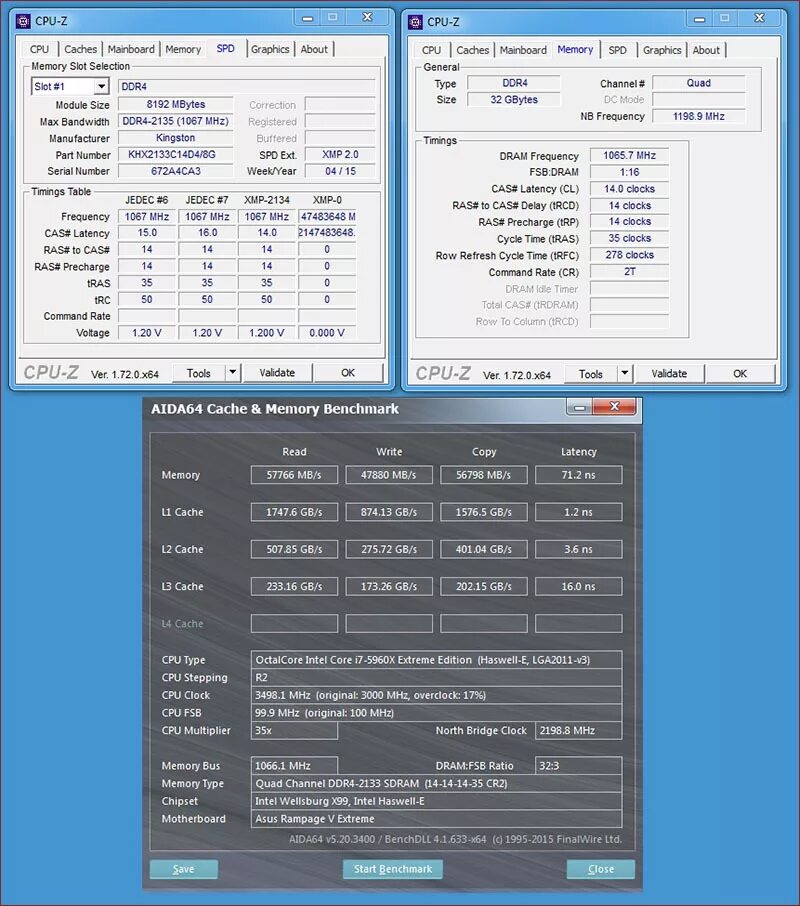Click XMP-2134 column header in Timings Table

tap(266, 200)
